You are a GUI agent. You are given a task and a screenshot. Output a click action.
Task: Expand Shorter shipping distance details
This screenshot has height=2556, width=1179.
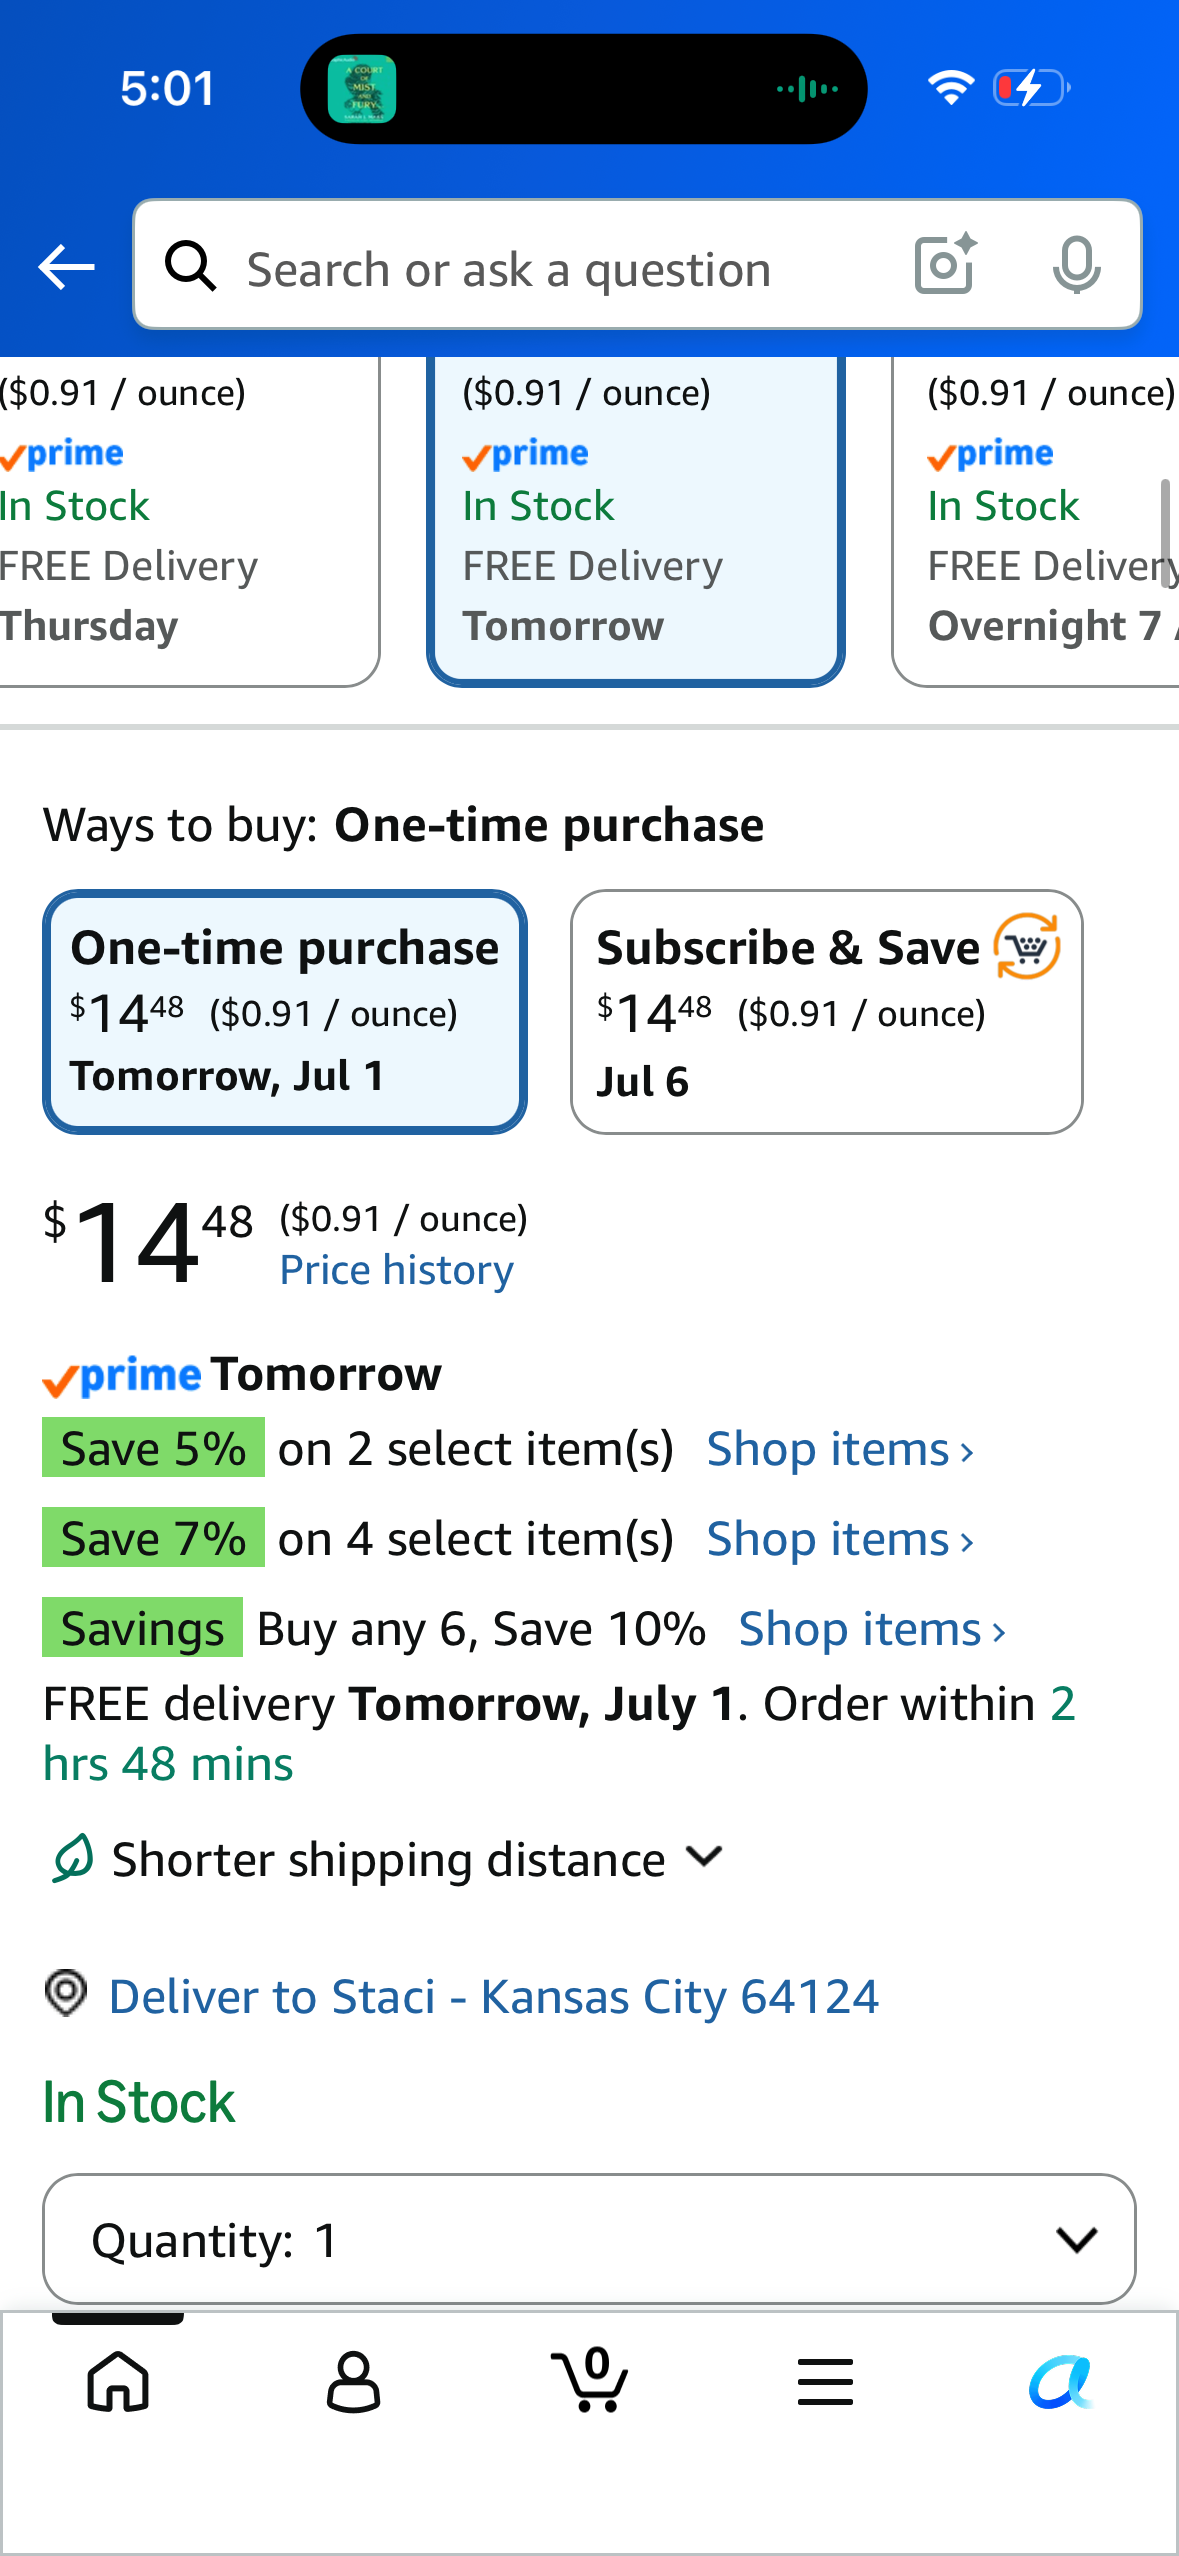point(387,1859)
